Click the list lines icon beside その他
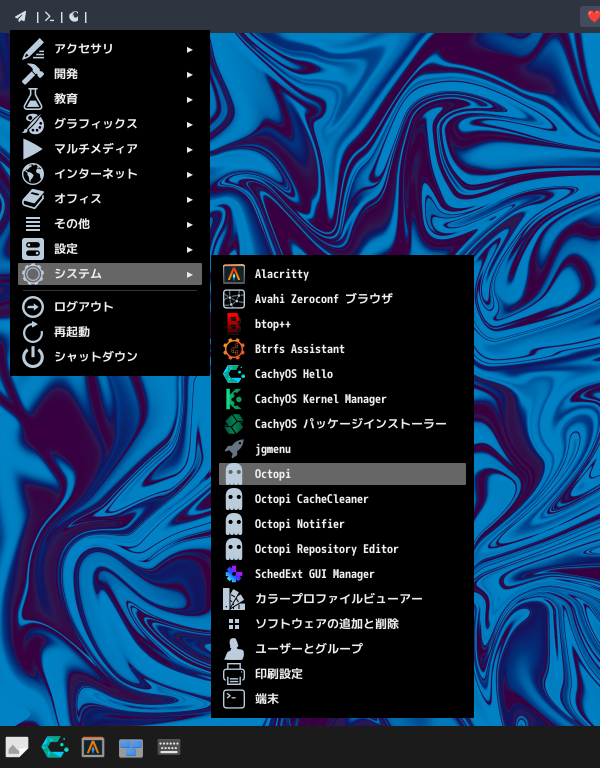The width and height of the screenshot is (600, 768). pyautogui.click(x=33, y=224)
